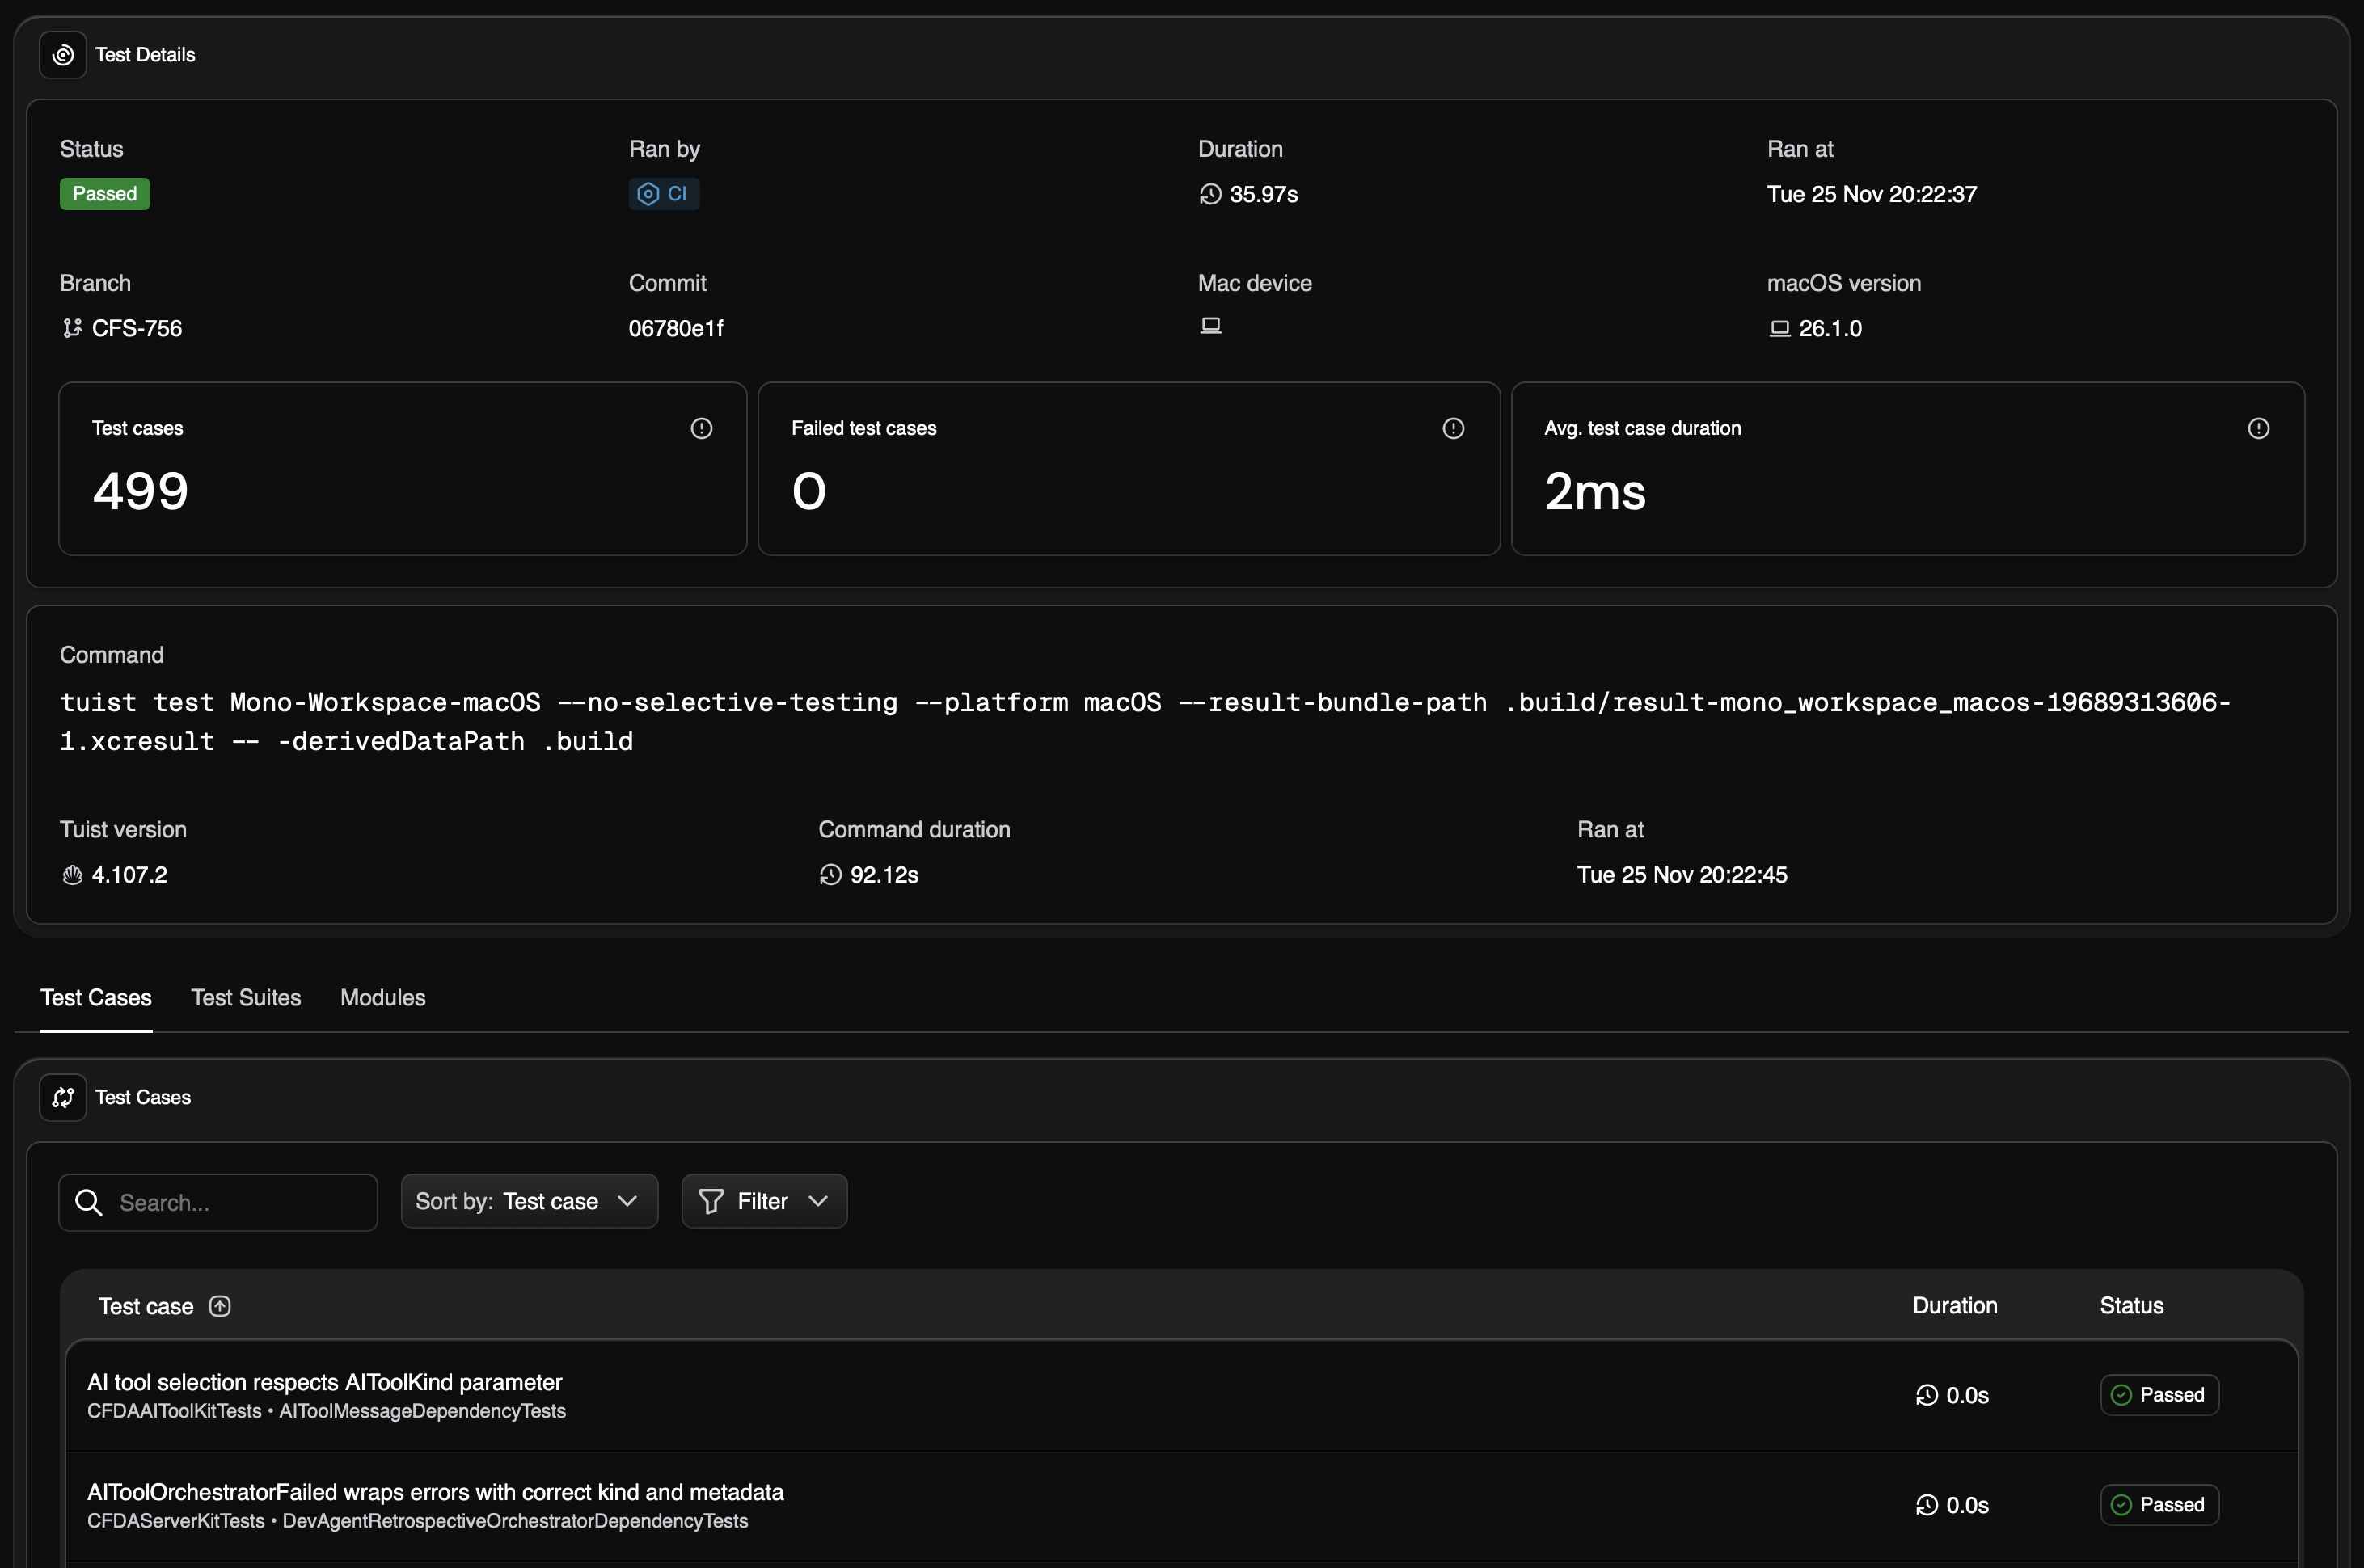The image size is (2364, 1568).
Task: Click the Status column header
Action: (2131, 1306)
